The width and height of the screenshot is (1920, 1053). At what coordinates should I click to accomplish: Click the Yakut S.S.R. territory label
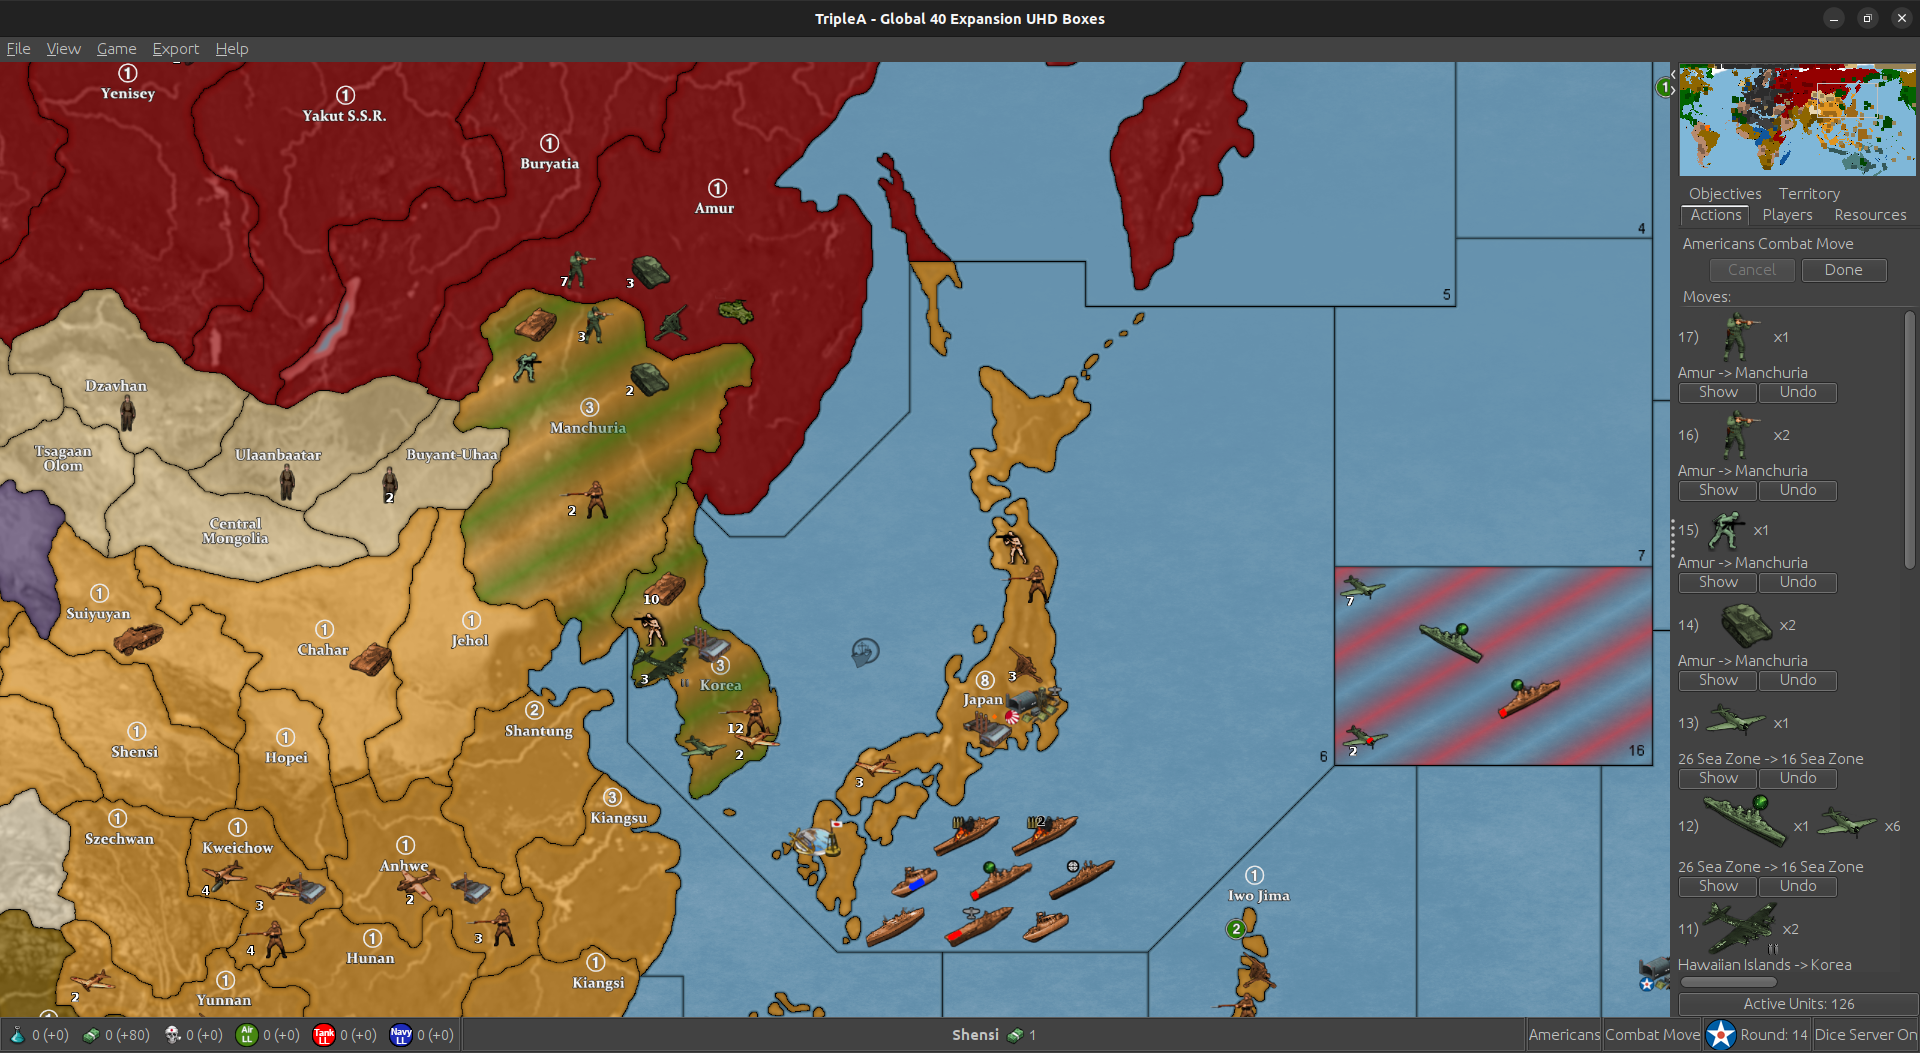pos(344,116)
